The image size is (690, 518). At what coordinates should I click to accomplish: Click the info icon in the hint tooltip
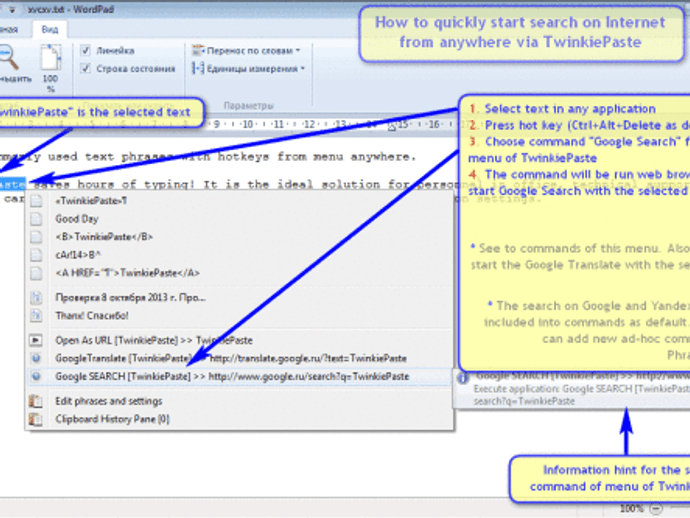(462, 378)
